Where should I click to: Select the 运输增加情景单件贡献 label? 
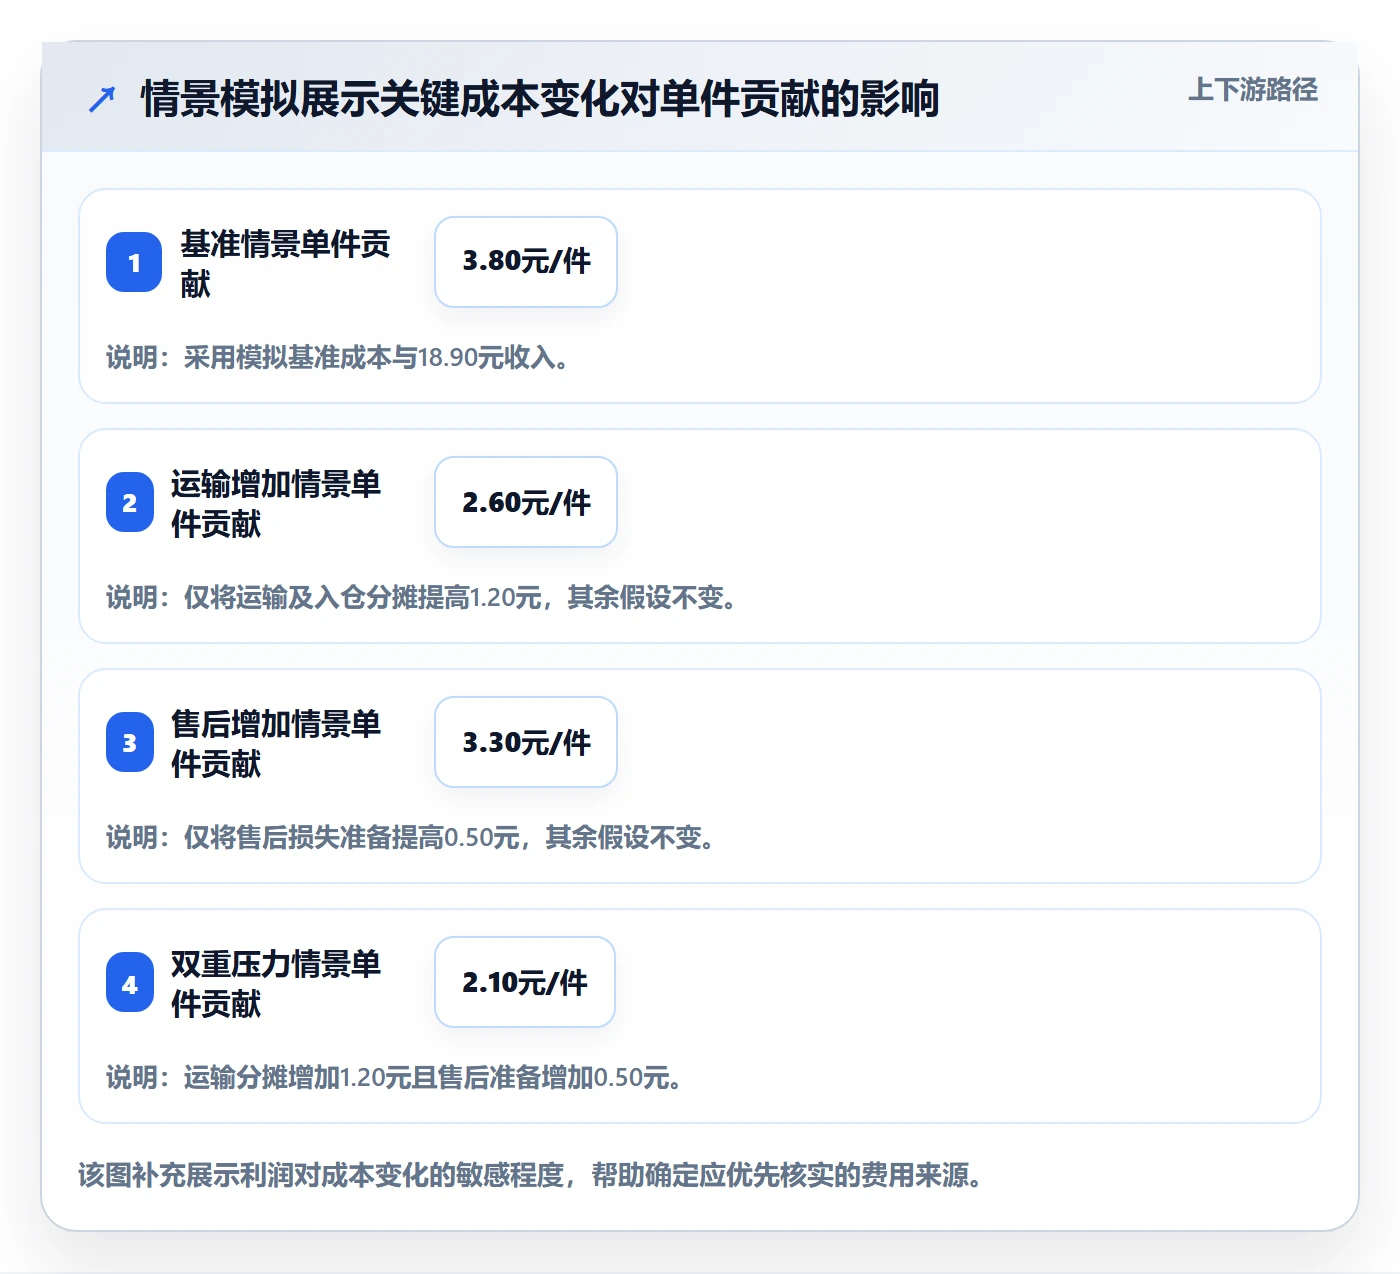pyautogui.click(x=276, y=503)
